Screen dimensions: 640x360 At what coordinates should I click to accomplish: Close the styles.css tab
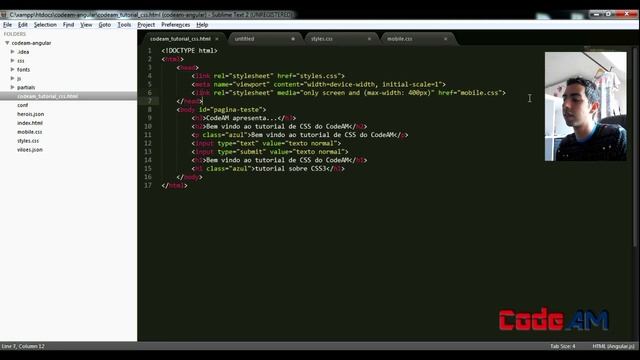369,39
